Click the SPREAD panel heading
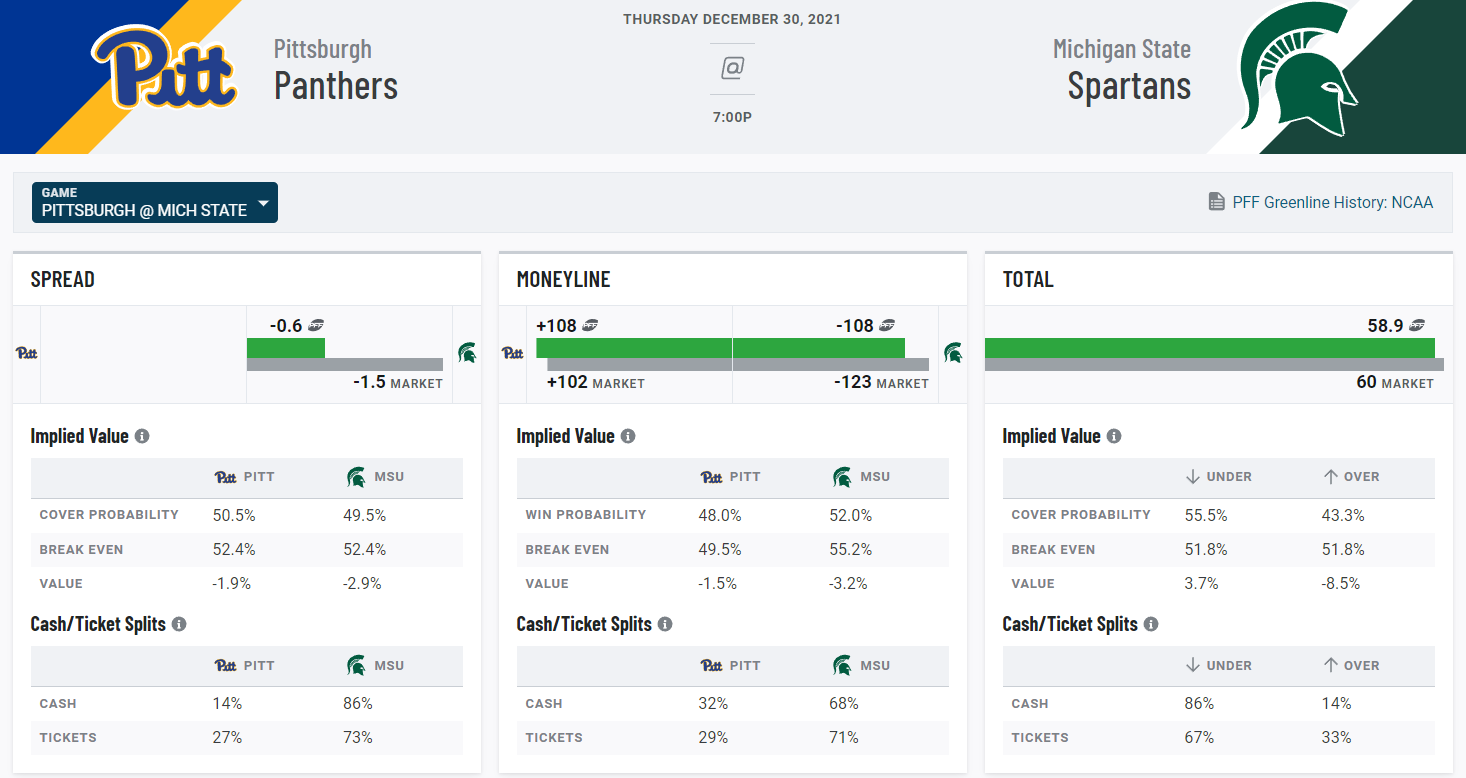This screenshot has width=1466, height=778. pyautogui.click(x=63, y=280)
